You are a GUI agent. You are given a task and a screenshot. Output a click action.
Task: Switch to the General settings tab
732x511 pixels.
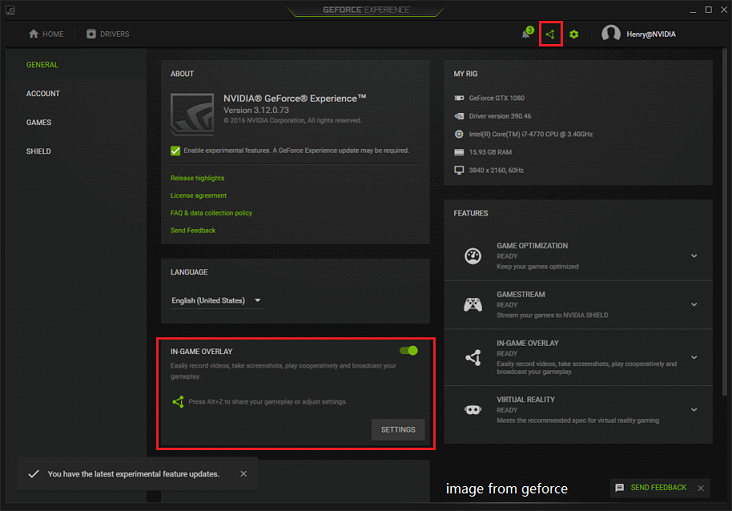pyautogui.click(x=42, y=65)
